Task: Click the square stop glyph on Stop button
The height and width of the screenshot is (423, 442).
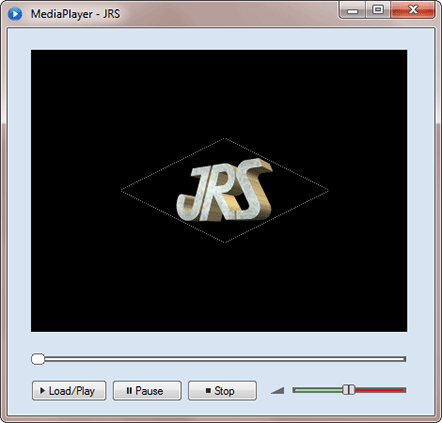Action: 208,390
